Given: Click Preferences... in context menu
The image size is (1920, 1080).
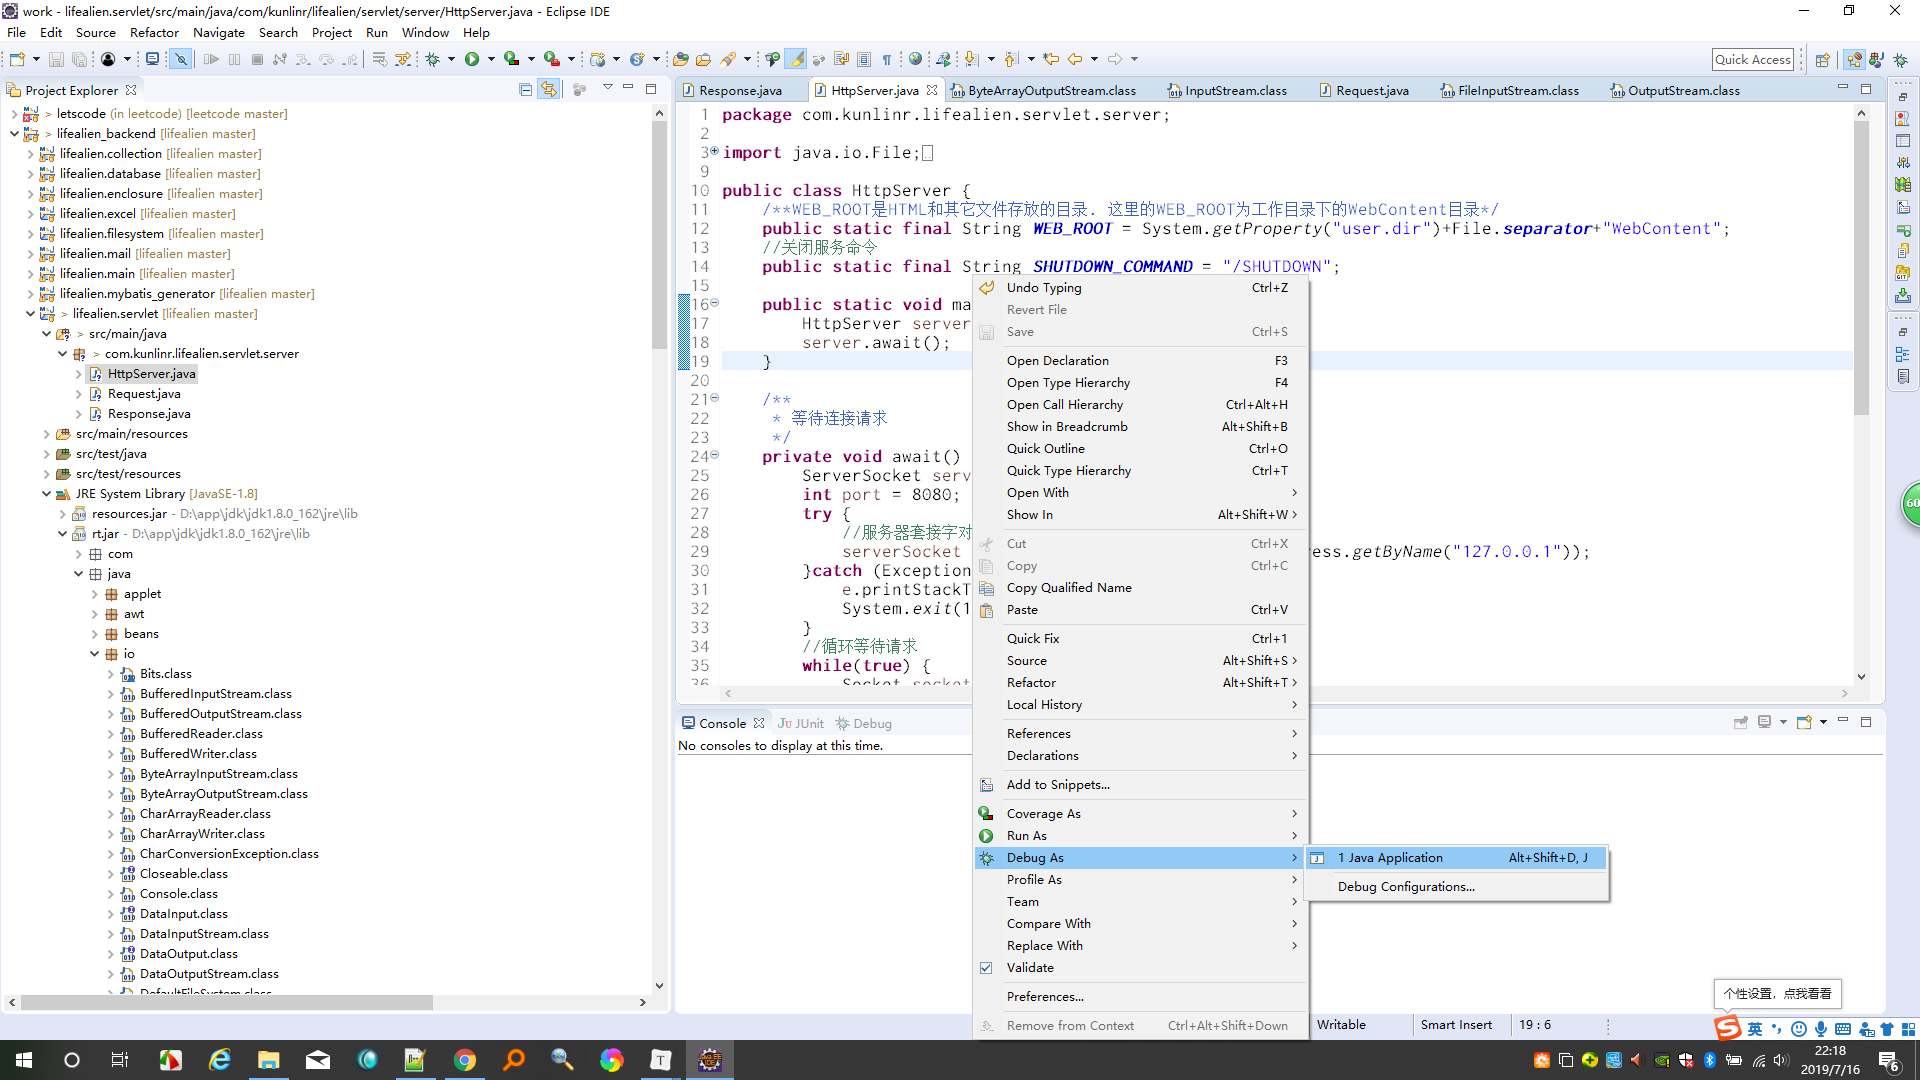Looking at the screenshot, I should pyautogui.click(x=1140, y=997).
